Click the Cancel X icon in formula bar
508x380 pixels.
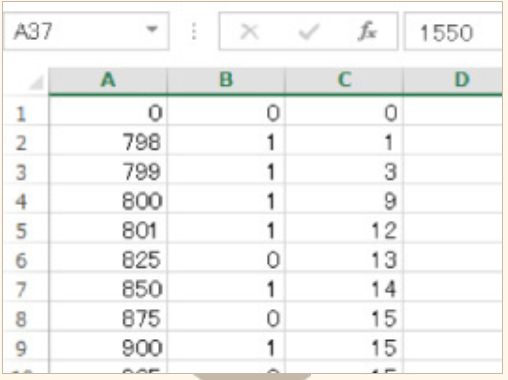pyautogui.click(x=249, y=32)
